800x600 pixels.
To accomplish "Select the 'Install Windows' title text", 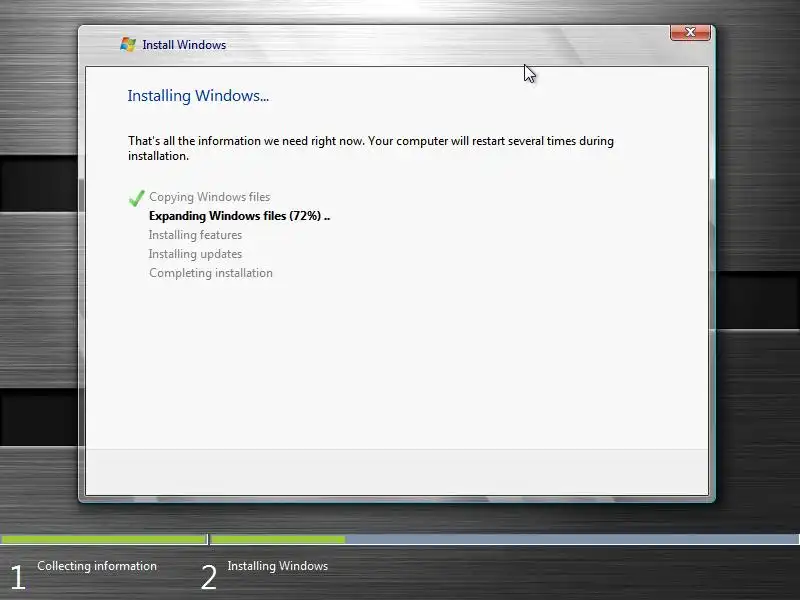I will 184,45.
